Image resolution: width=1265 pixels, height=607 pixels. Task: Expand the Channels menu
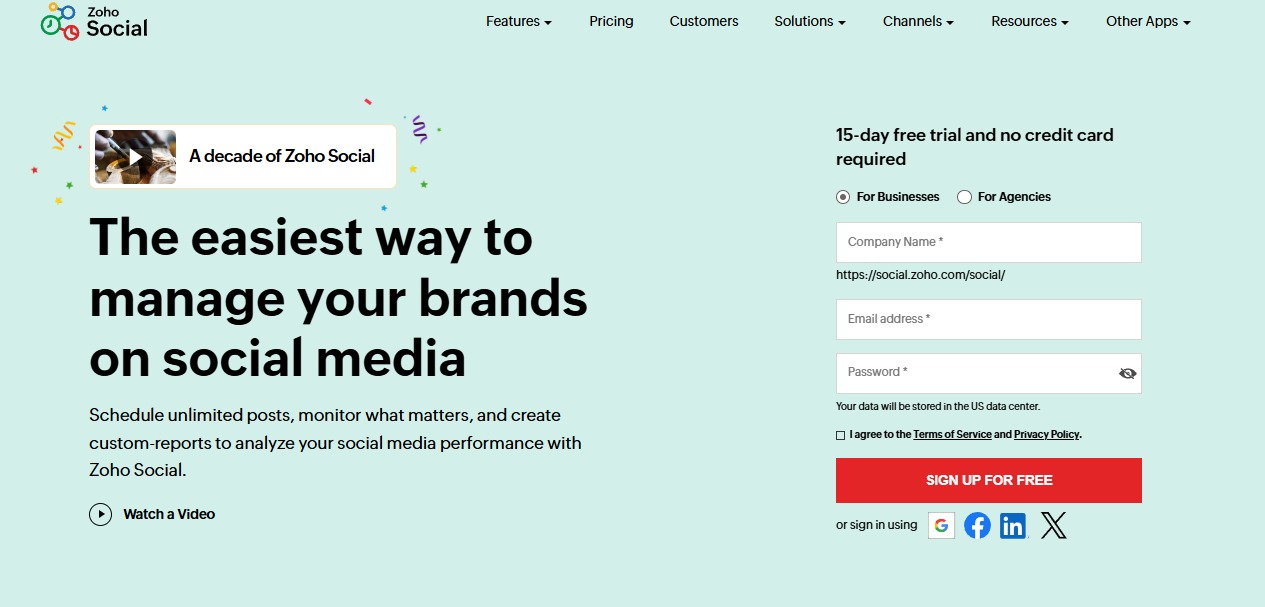917,21
